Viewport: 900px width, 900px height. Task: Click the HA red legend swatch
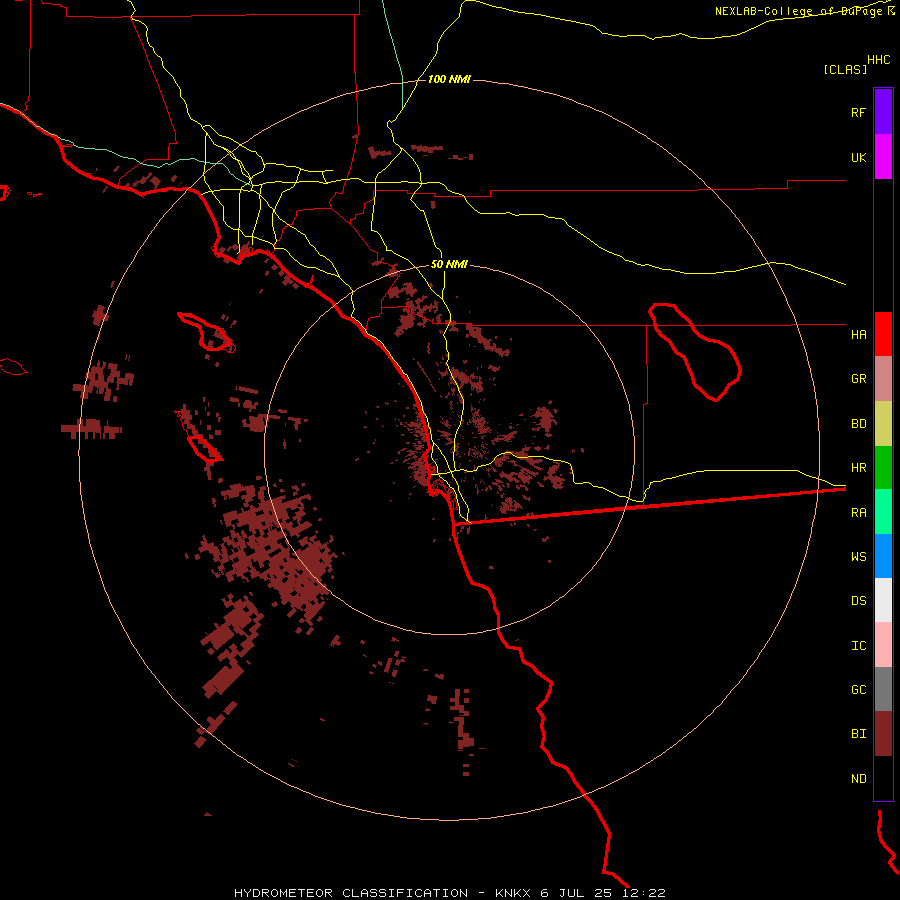883,334
